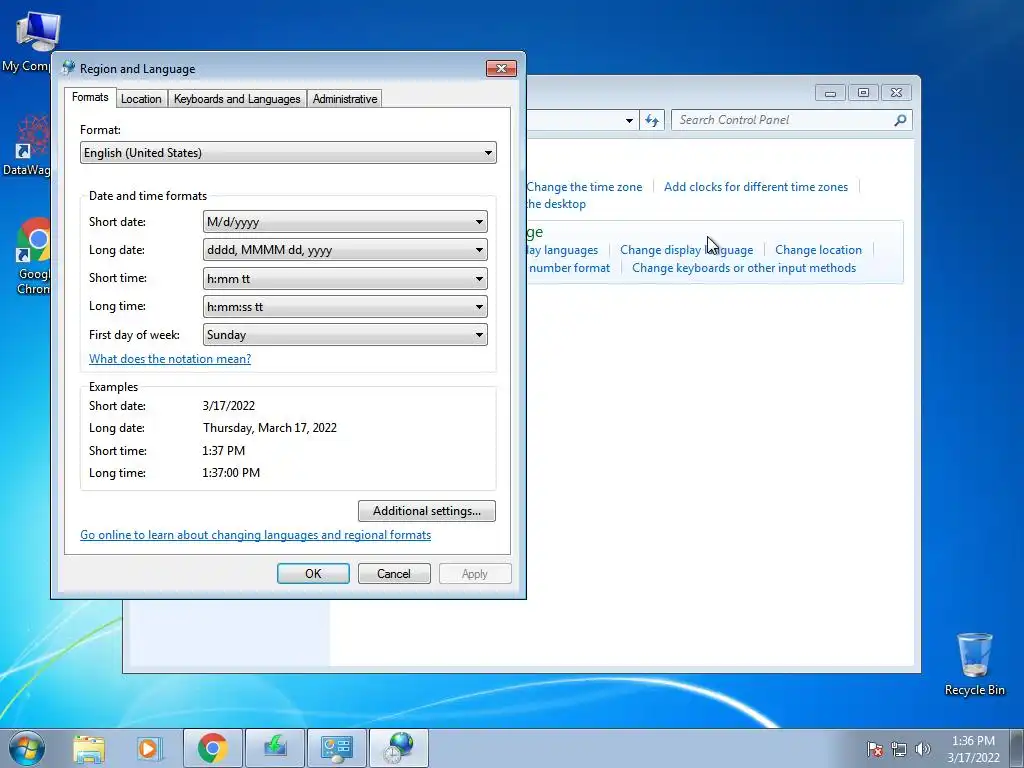Click the volume speaker tray icon

[922, 749]
